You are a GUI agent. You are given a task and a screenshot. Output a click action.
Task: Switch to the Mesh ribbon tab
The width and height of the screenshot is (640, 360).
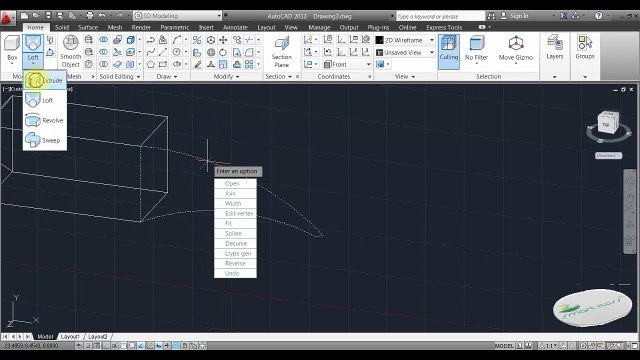pos(115,27)
